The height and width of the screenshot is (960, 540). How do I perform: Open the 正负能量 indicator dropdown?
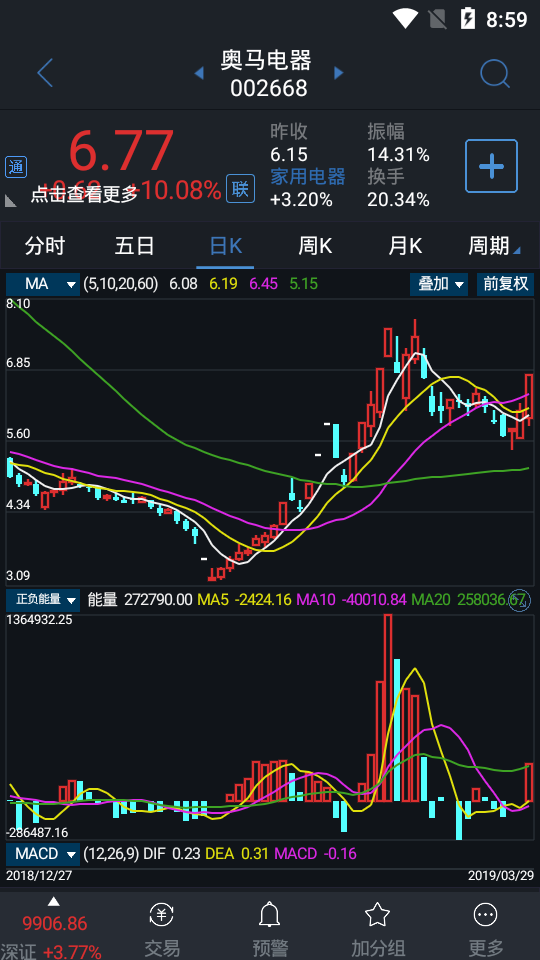[43, 600]
